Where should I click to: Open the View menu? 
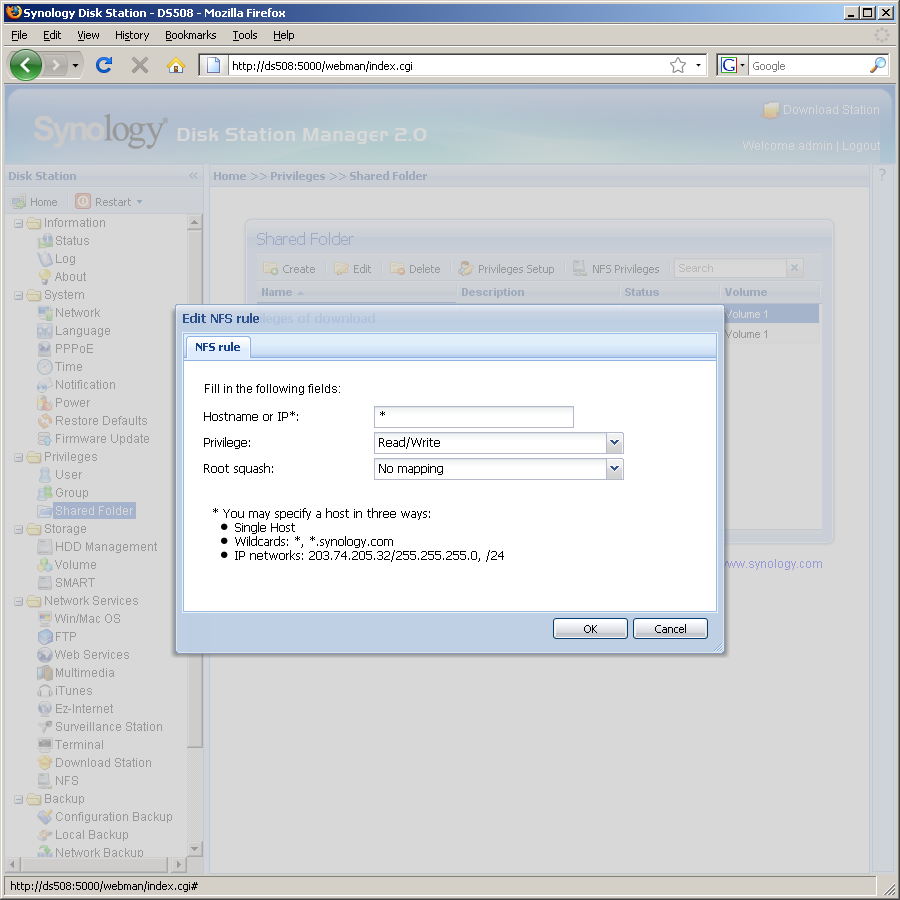(88, 35)
